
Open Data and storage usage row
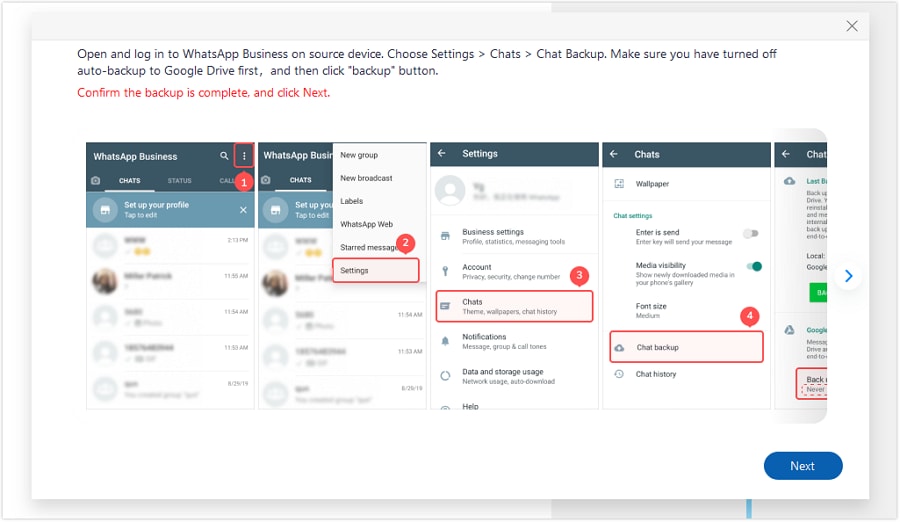514,376
